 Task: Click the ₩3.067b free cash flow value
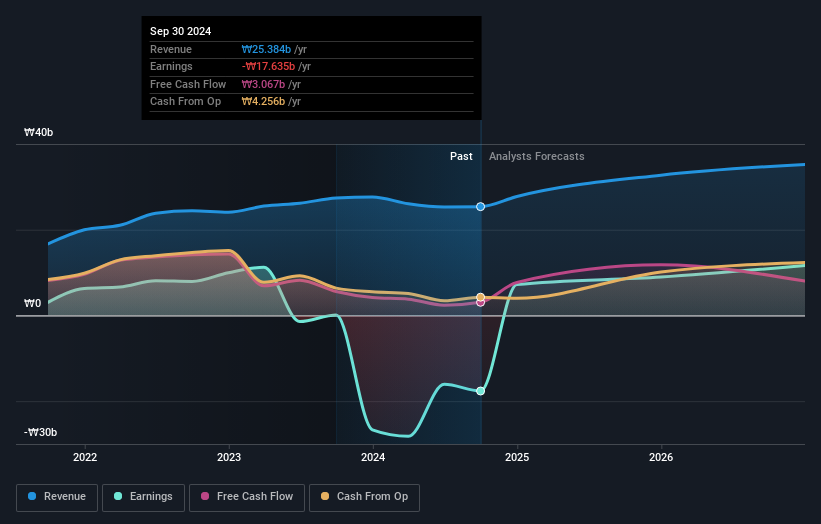point(263,84)
